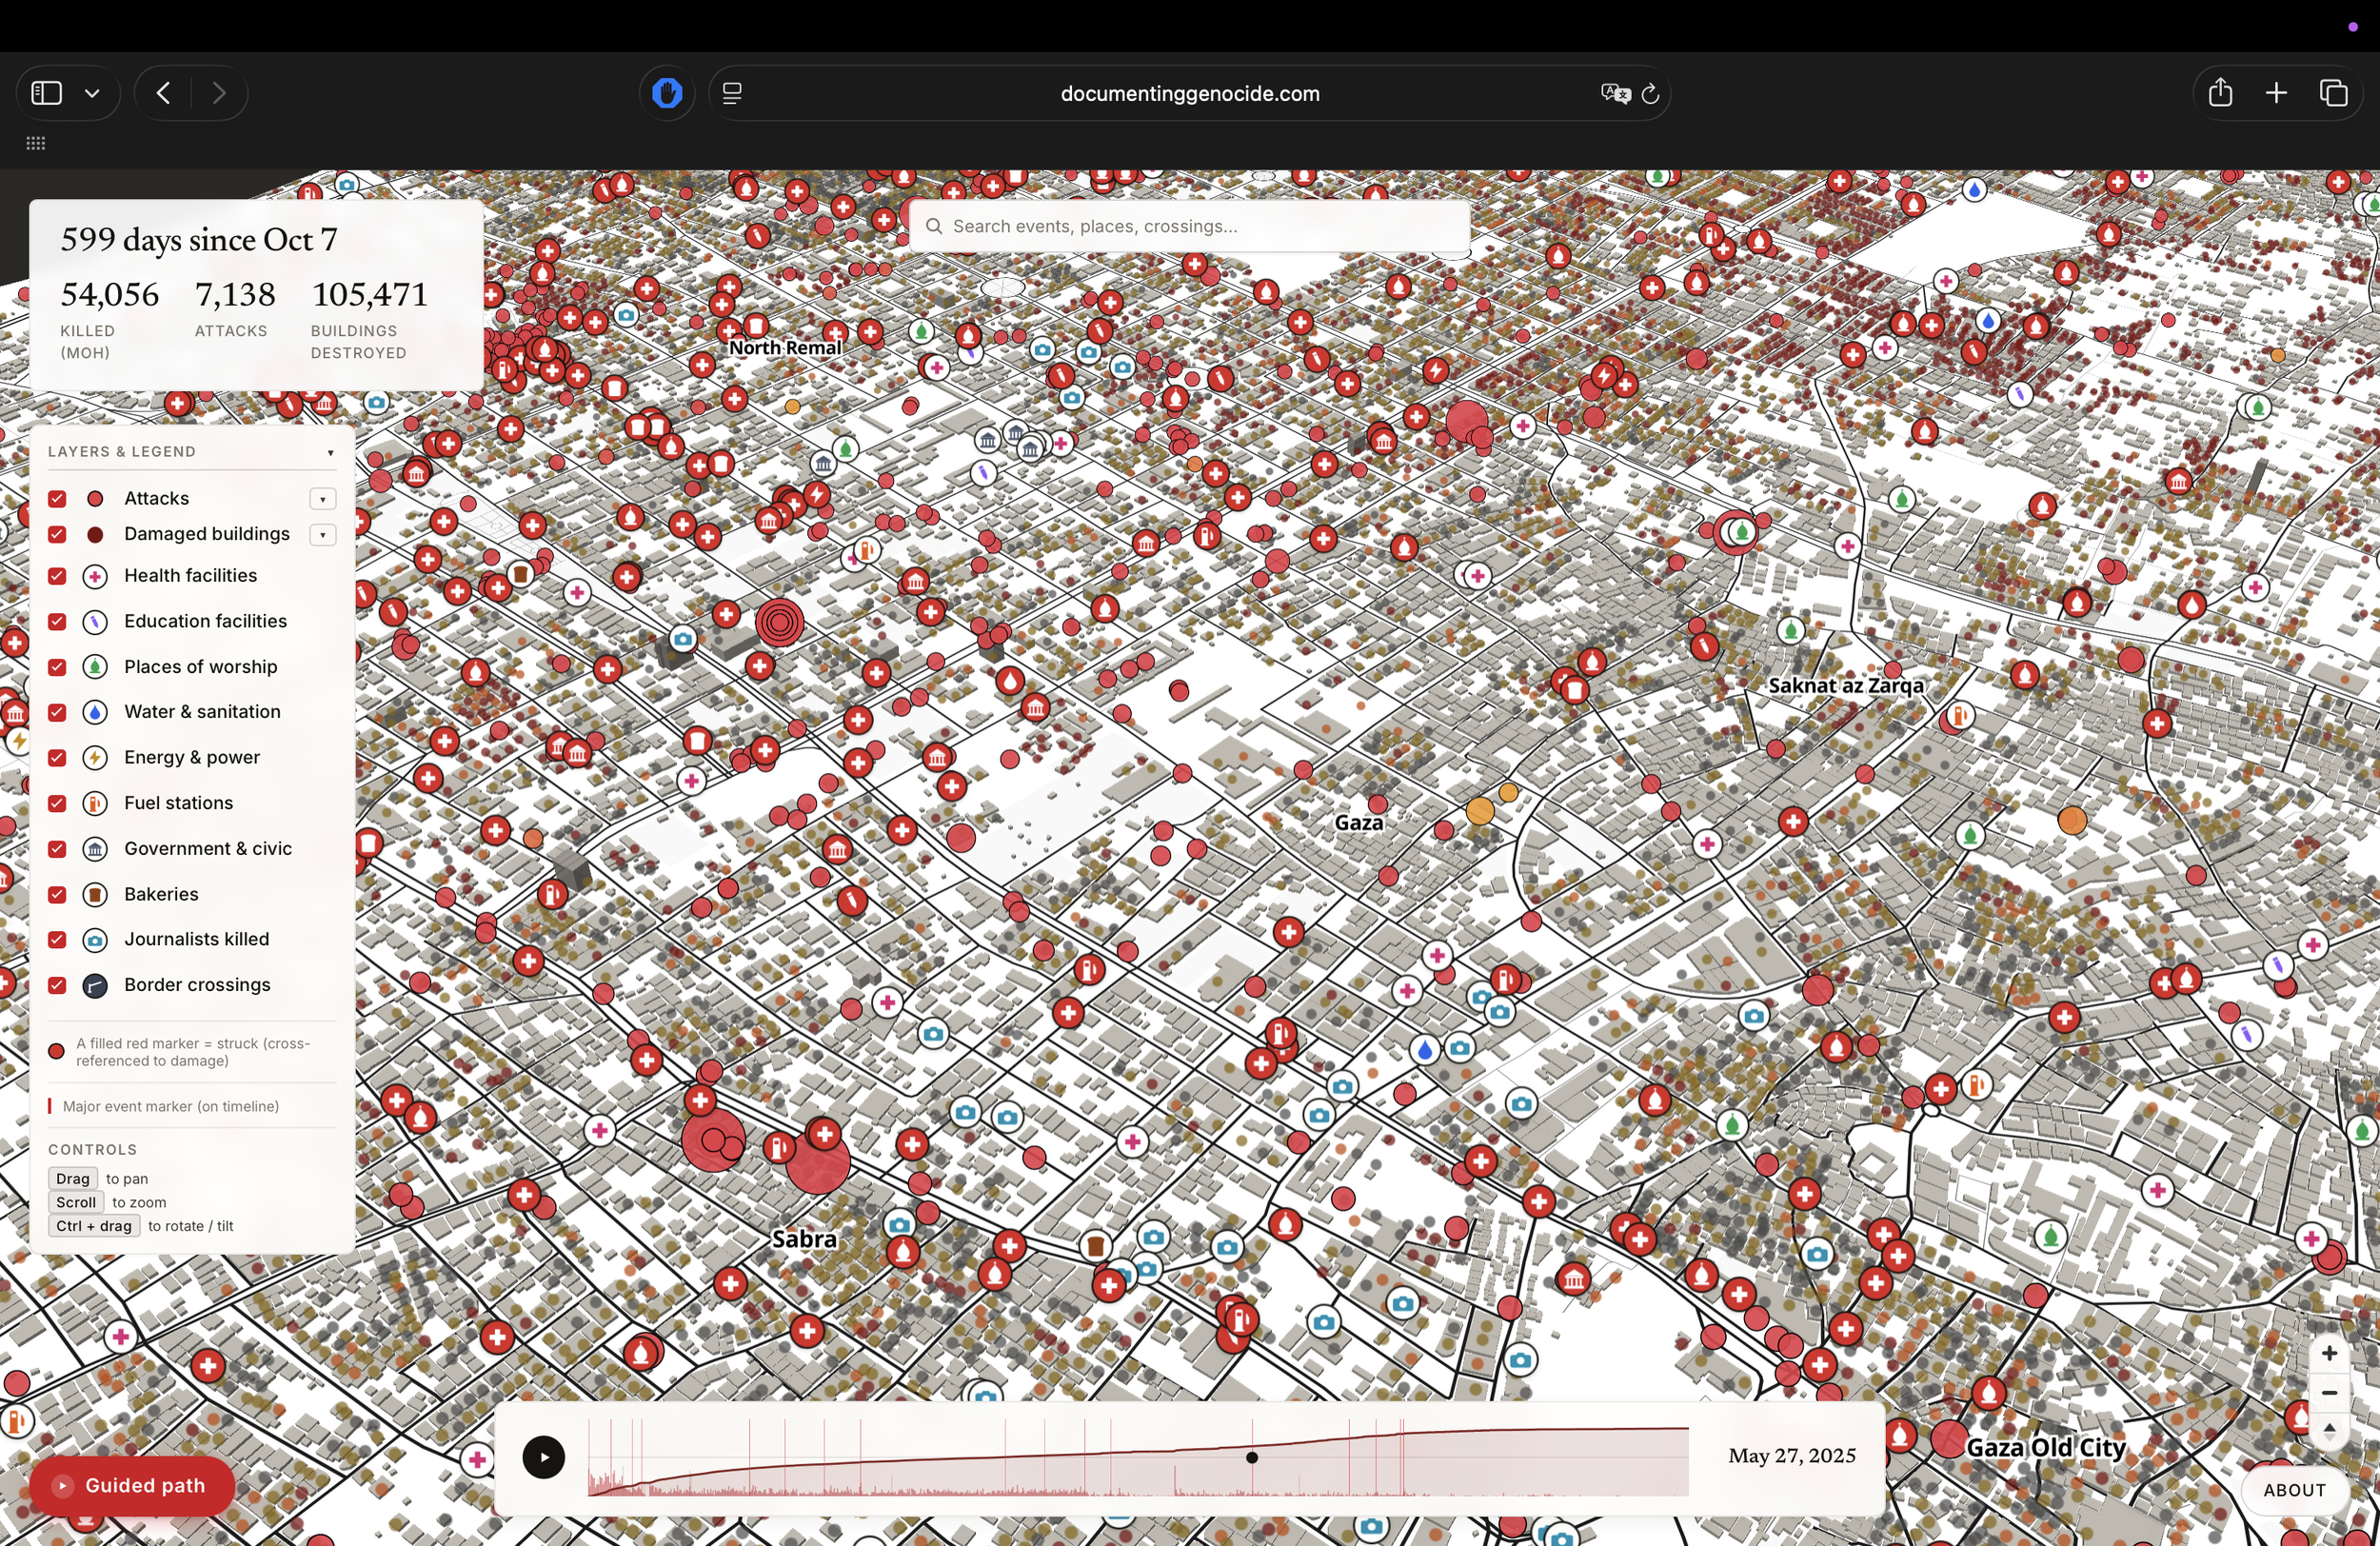Click the Damaged buildings dark red swatch
The height and width of the screenshot is (1546, 2380).
[95, 534]
